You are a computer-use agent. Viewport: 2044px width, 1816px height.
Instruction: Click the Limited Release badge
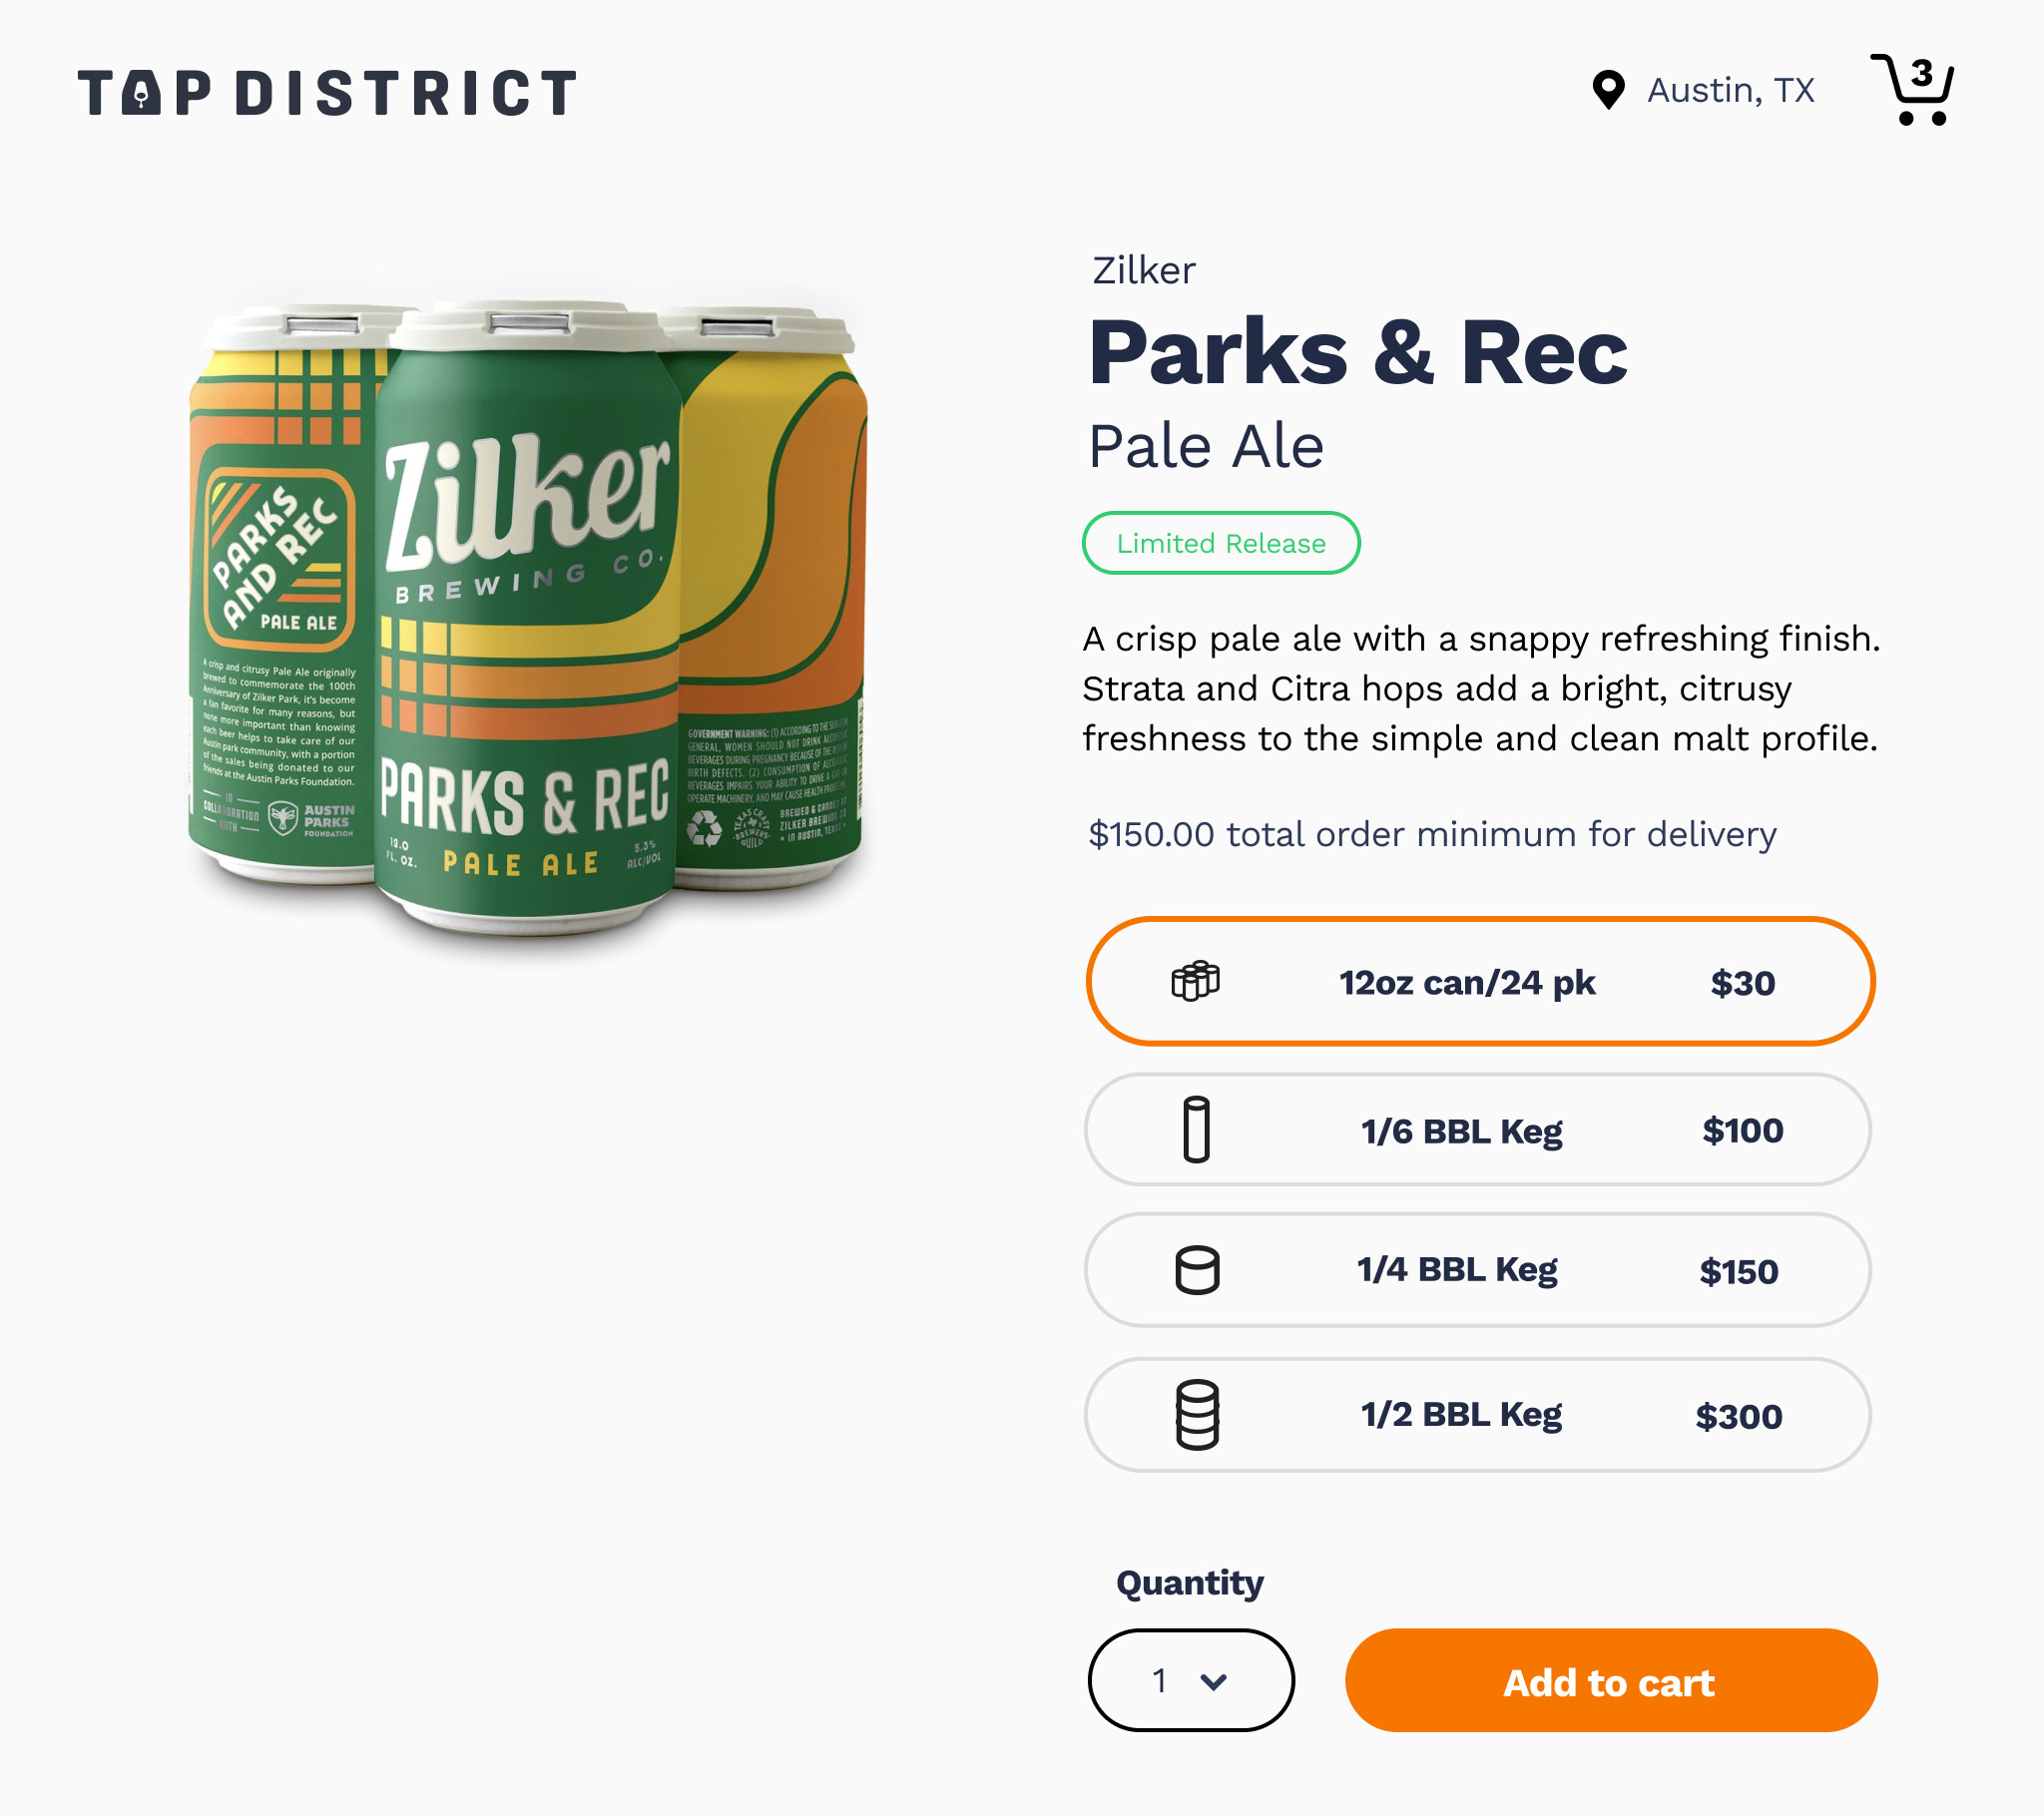[x=1220, y=543]
